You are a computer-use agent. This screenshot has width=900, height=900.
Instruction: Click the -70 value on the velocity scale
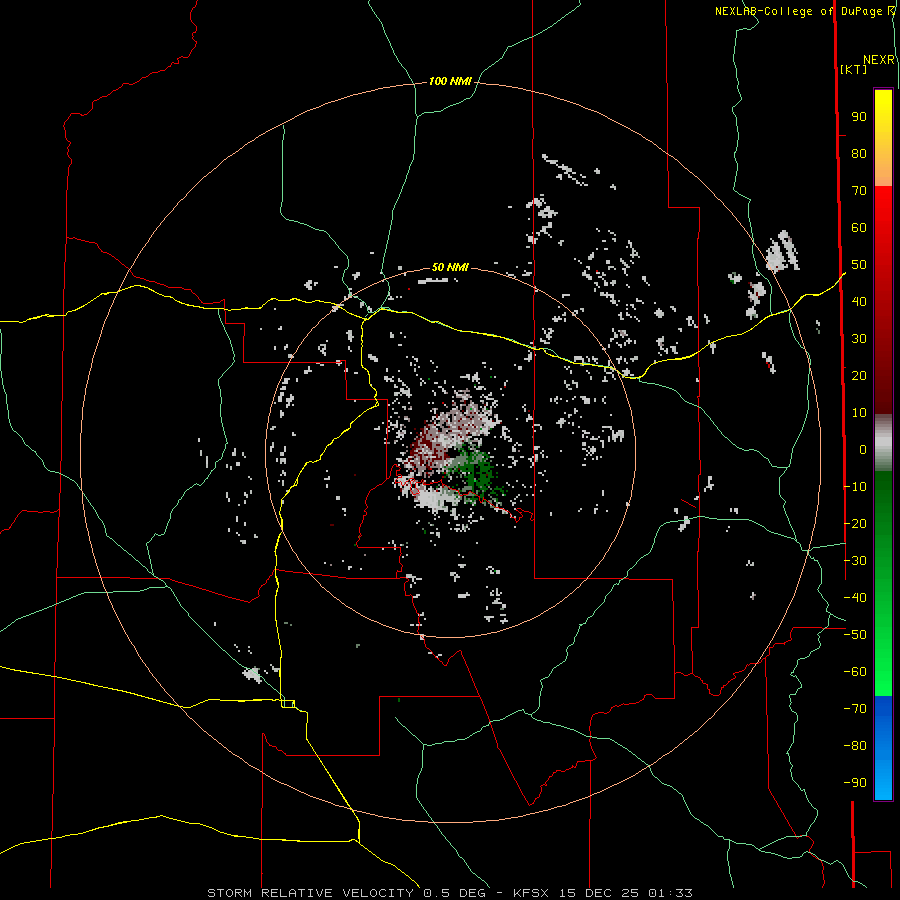tap(855, 709)
